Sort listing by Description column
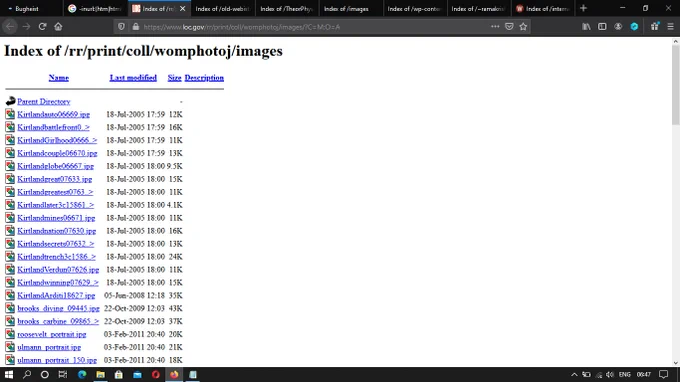Screen dimensions: 680x382 tap(204, 78)
